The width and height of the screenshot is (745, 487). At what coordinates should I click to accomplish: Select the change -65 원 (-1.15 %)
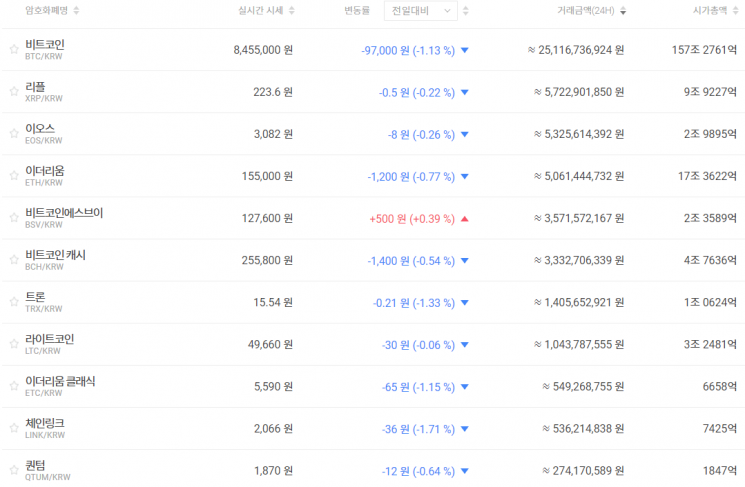coord(418,387)
